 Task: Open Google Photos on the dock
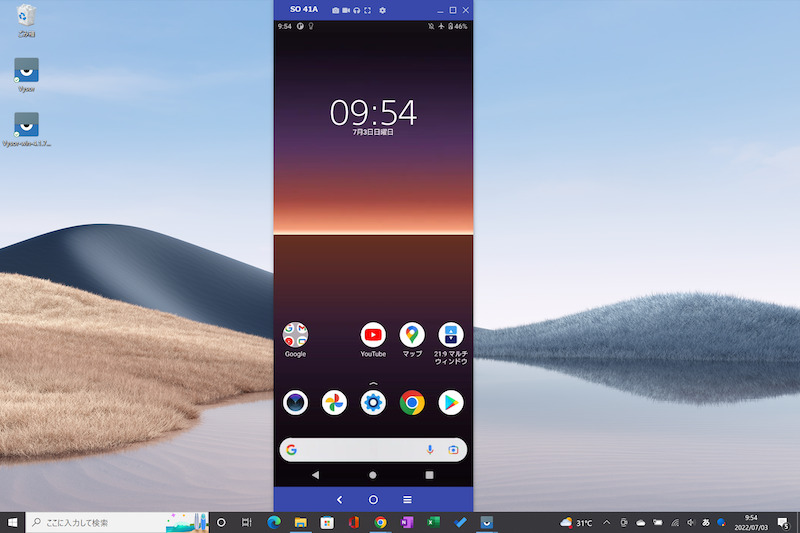[334, 403]
